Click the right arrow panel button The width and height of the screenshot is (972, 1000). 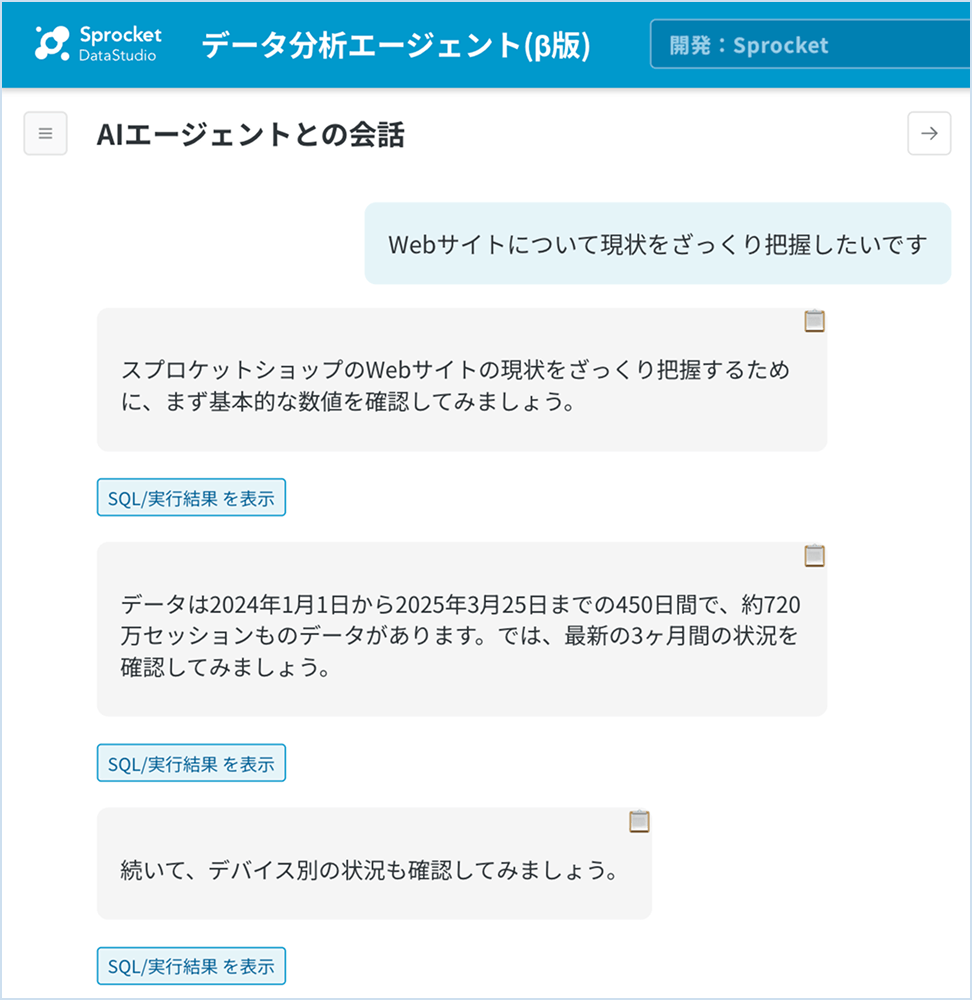point(929,134)
